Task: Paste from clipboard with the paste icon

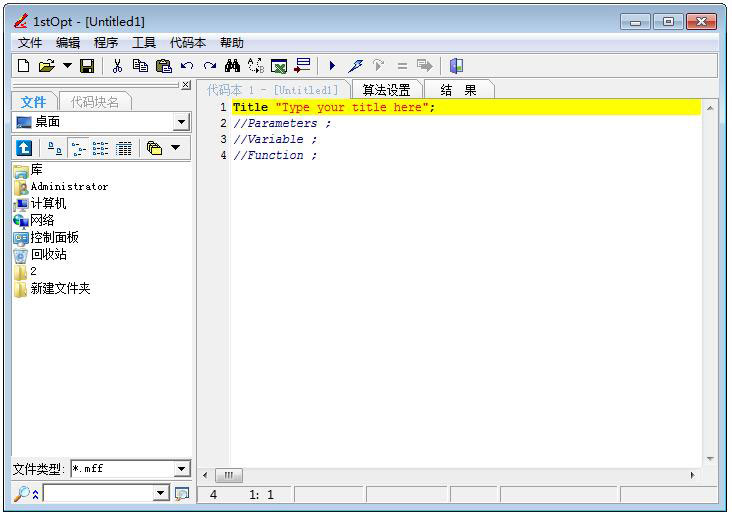Action: [163, 66]
